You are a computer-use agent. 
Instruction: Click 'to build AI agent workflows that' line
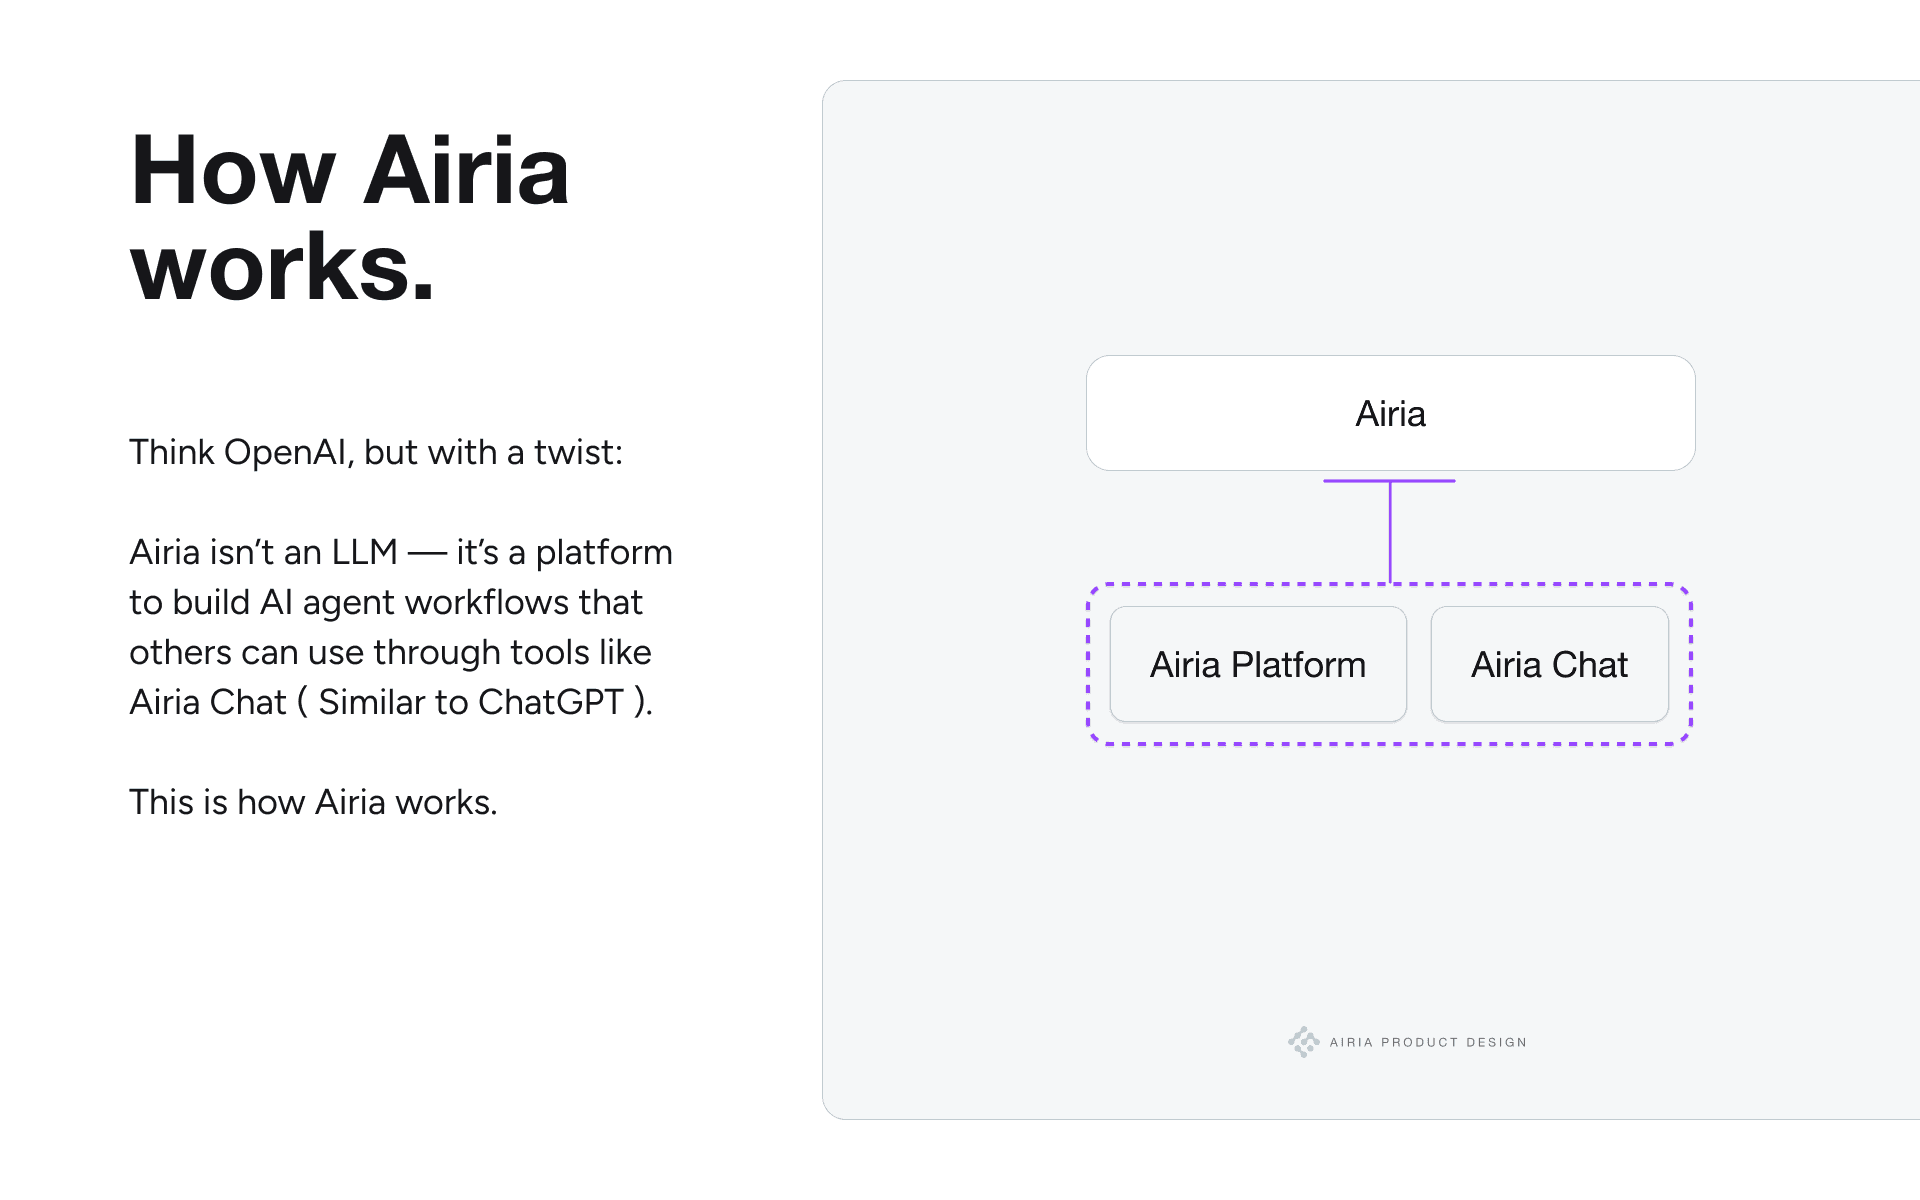tap(386, 602)
